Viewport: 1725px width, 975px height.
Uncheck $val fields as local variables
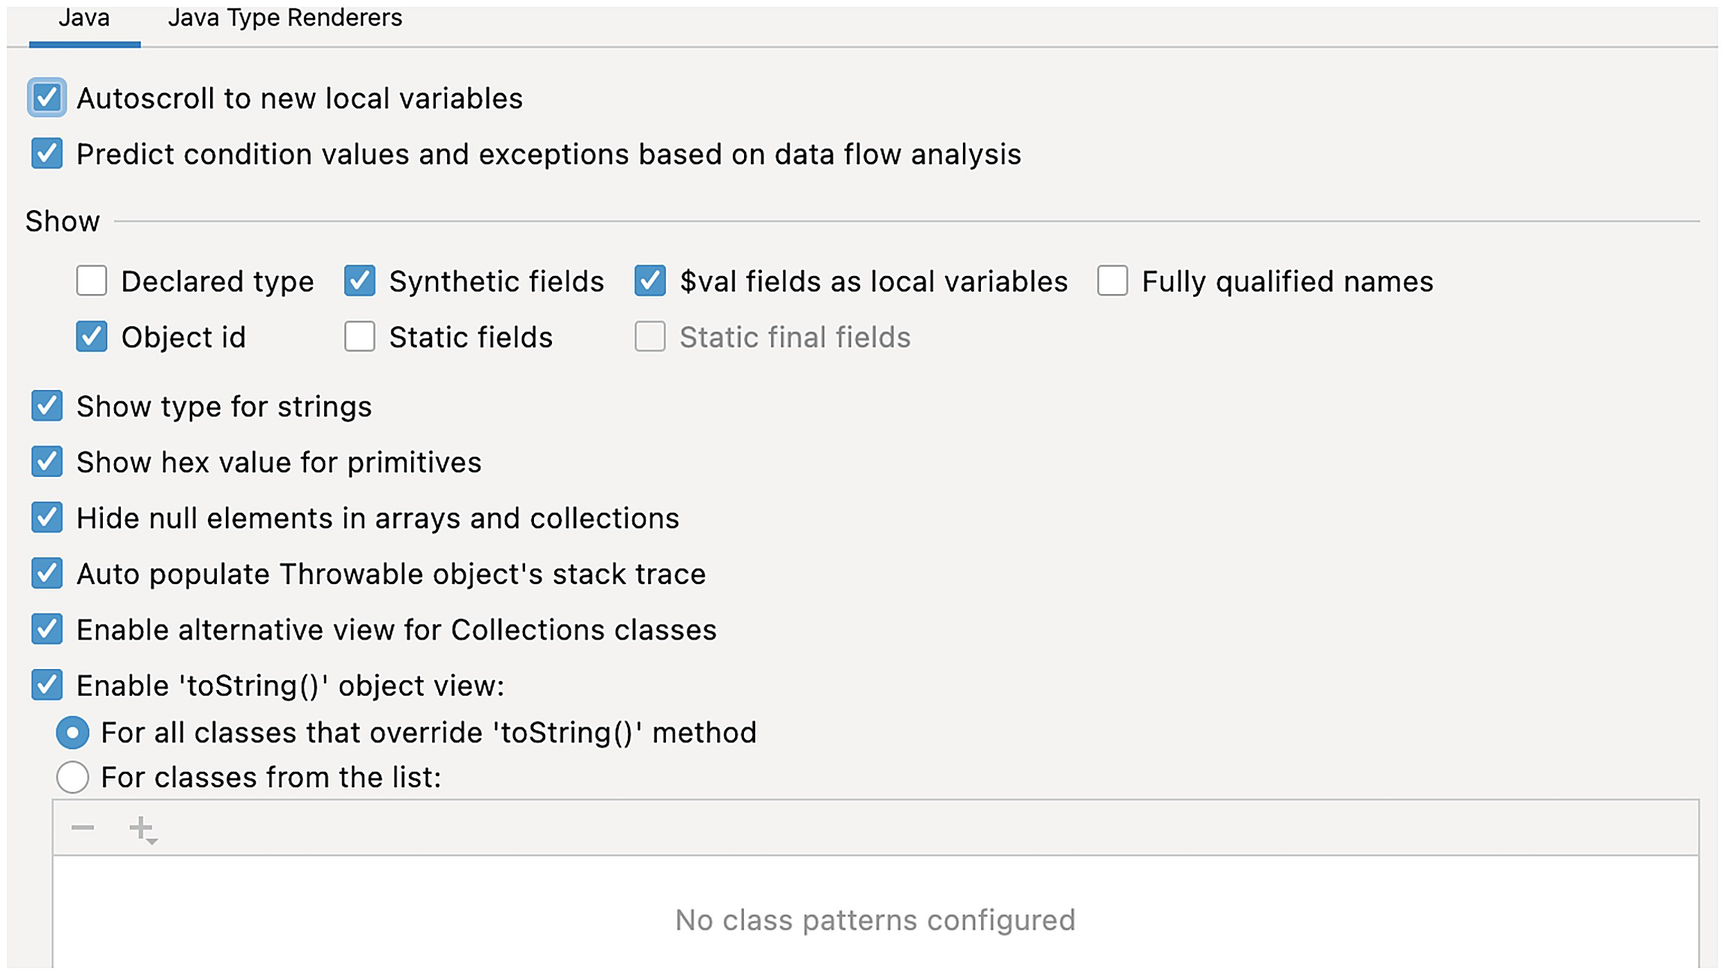point(650,281)
